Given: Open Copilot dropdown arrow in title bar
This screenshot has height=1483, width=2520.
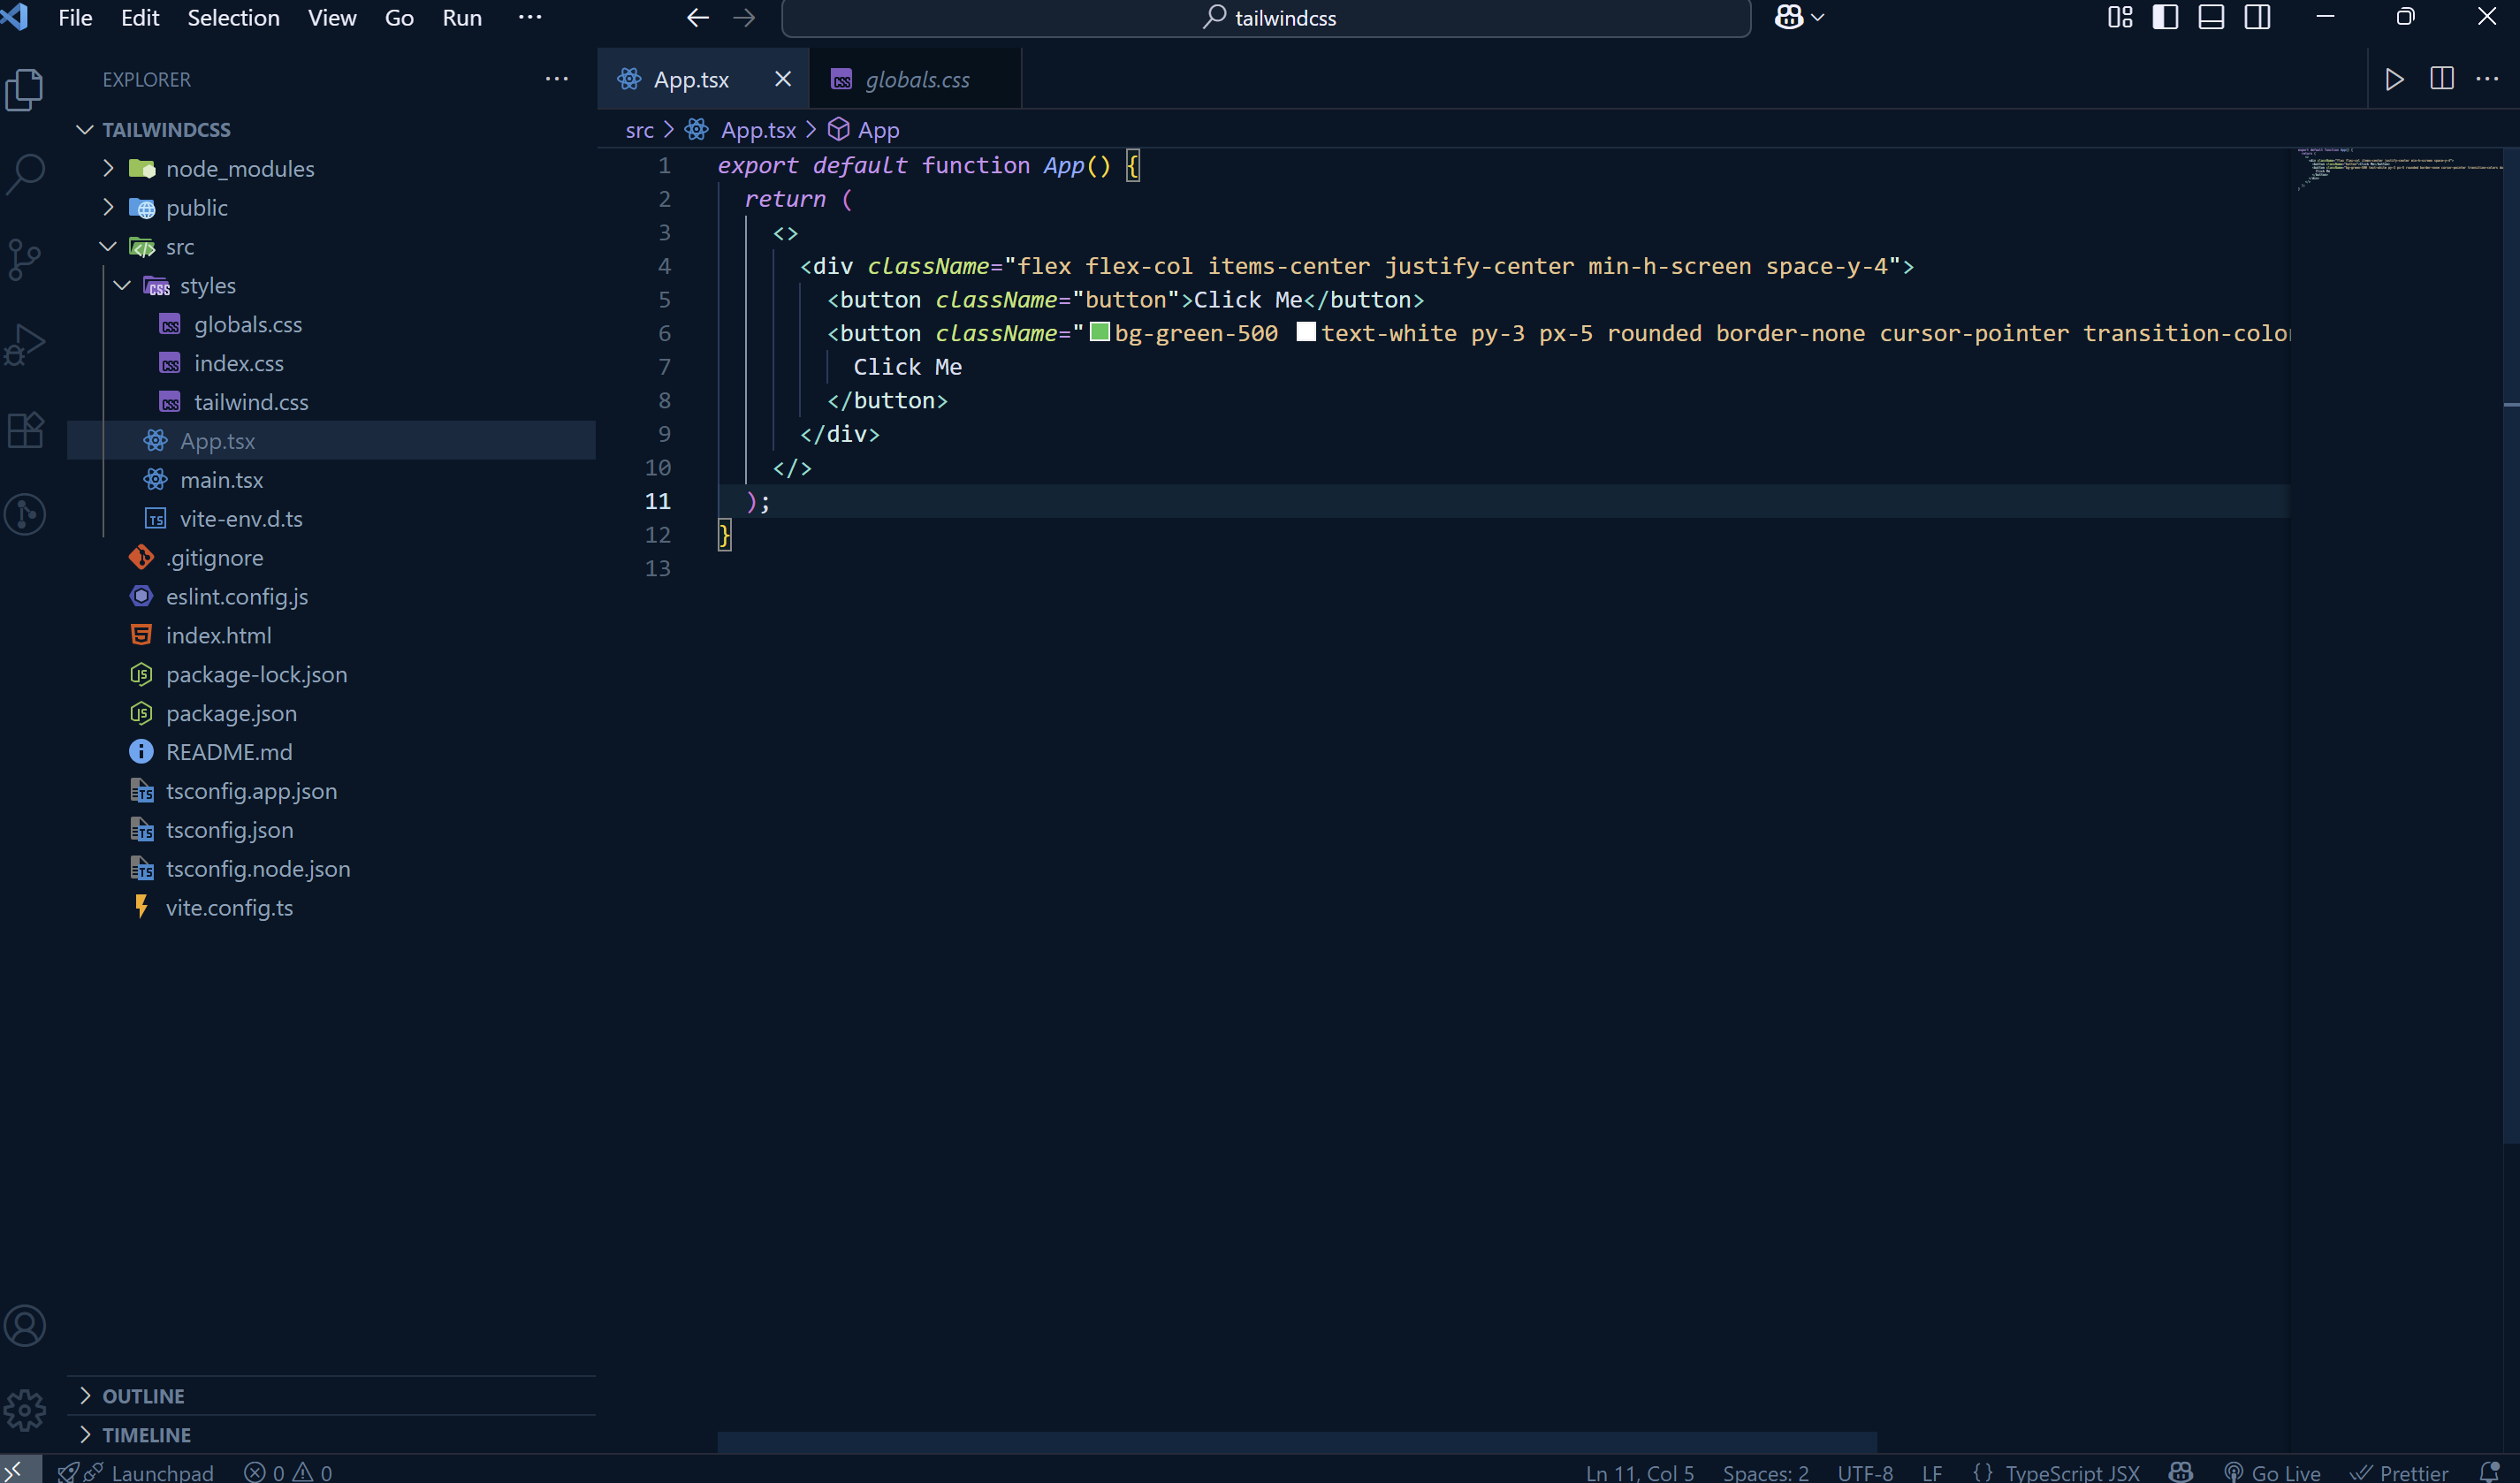Looking at the screenshot, I should [1818, 17].
